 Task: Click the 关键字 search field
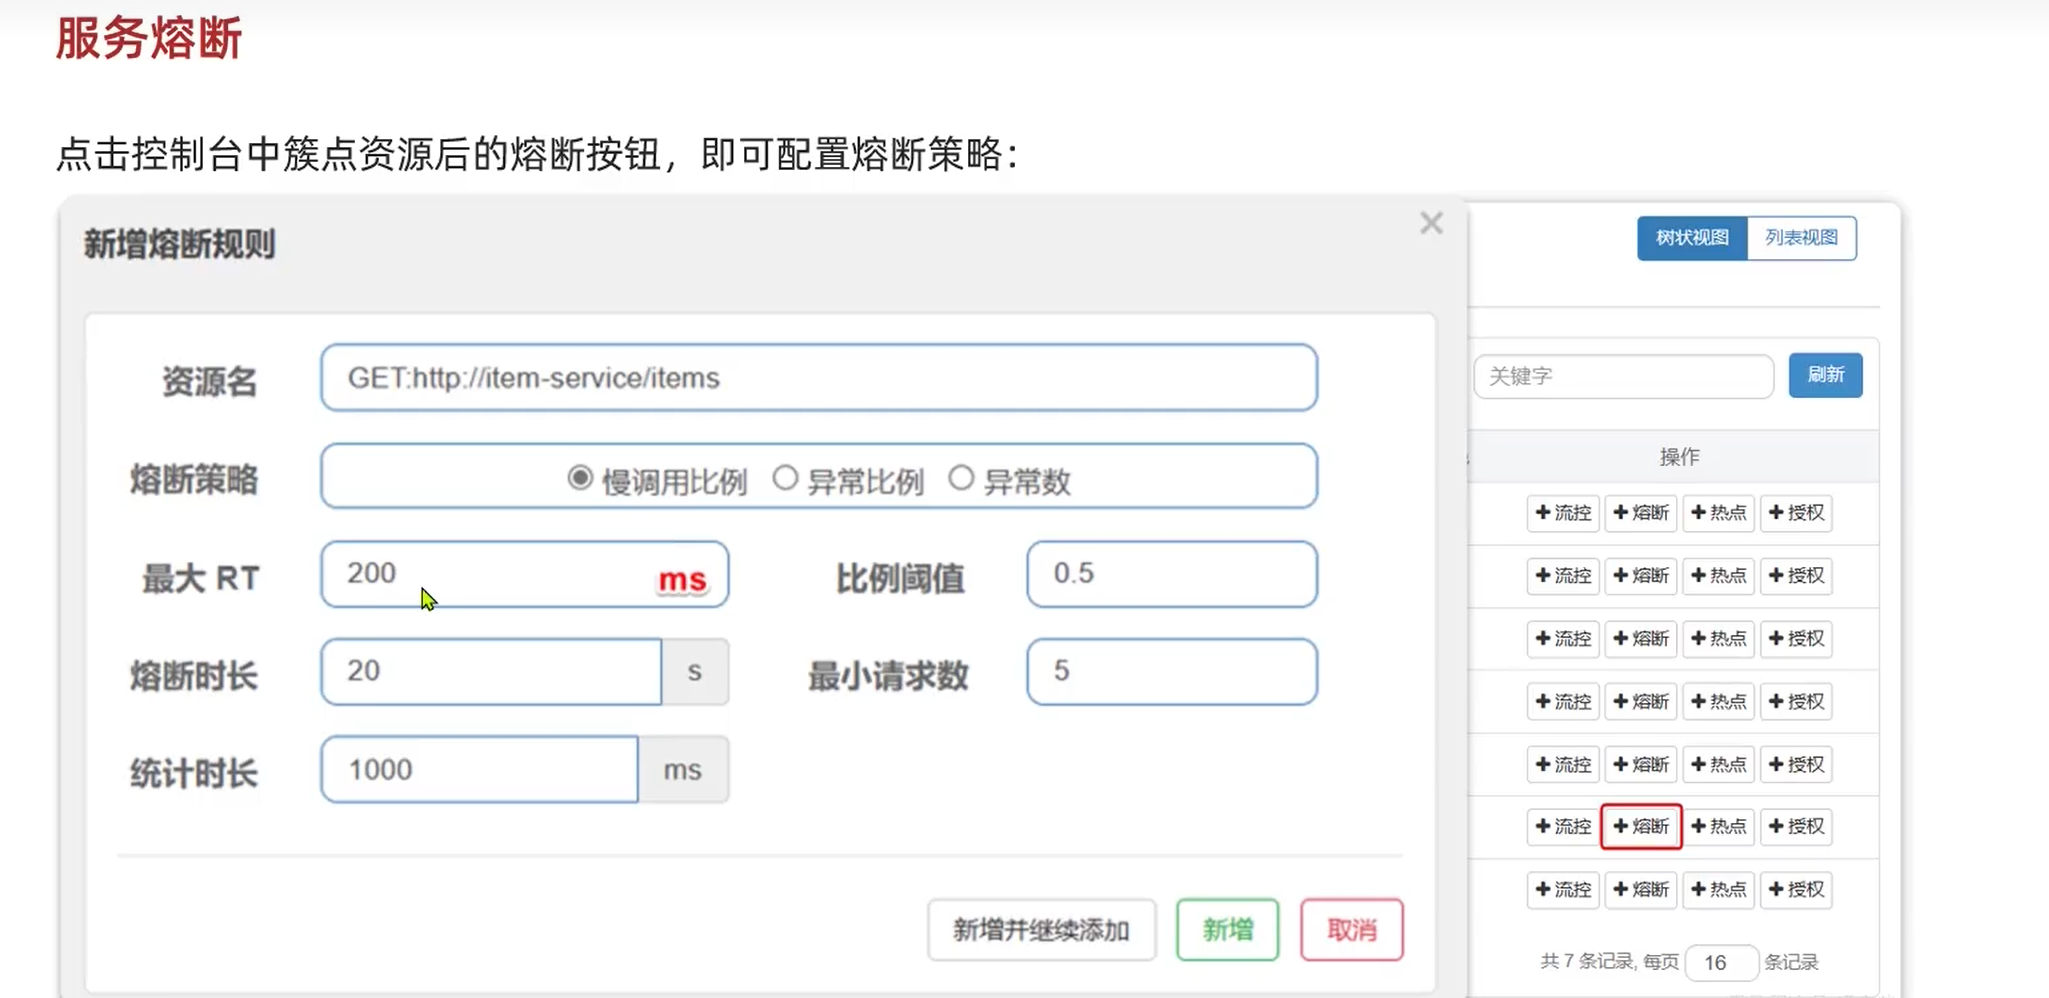tap(1623, 376)
